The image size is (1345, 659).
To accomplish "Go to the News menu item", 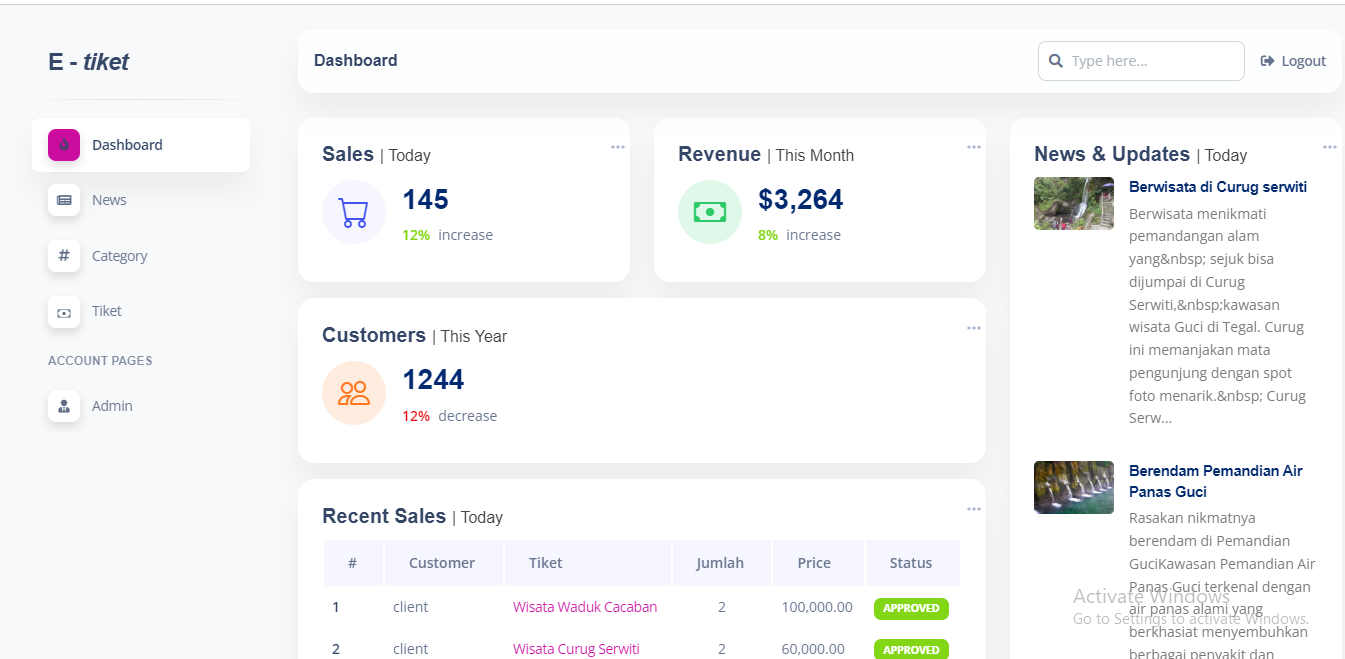I will (x=109, y=200).
